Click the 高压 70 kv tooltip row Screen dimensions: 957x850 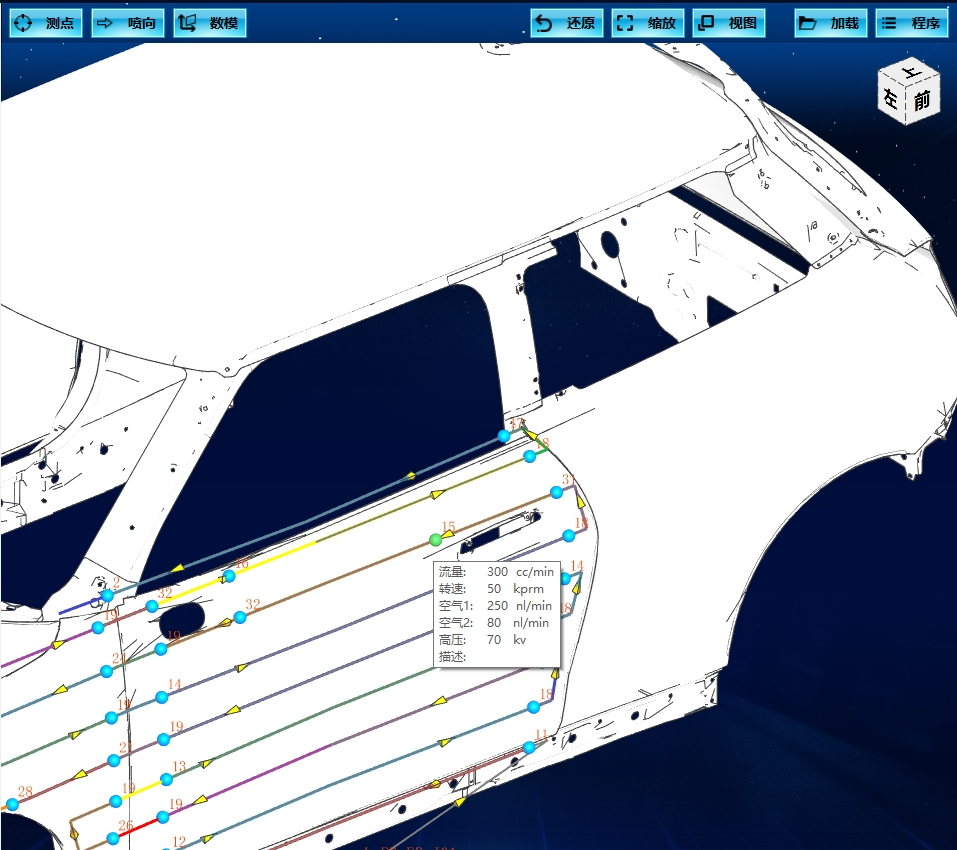tap(496, 639)
